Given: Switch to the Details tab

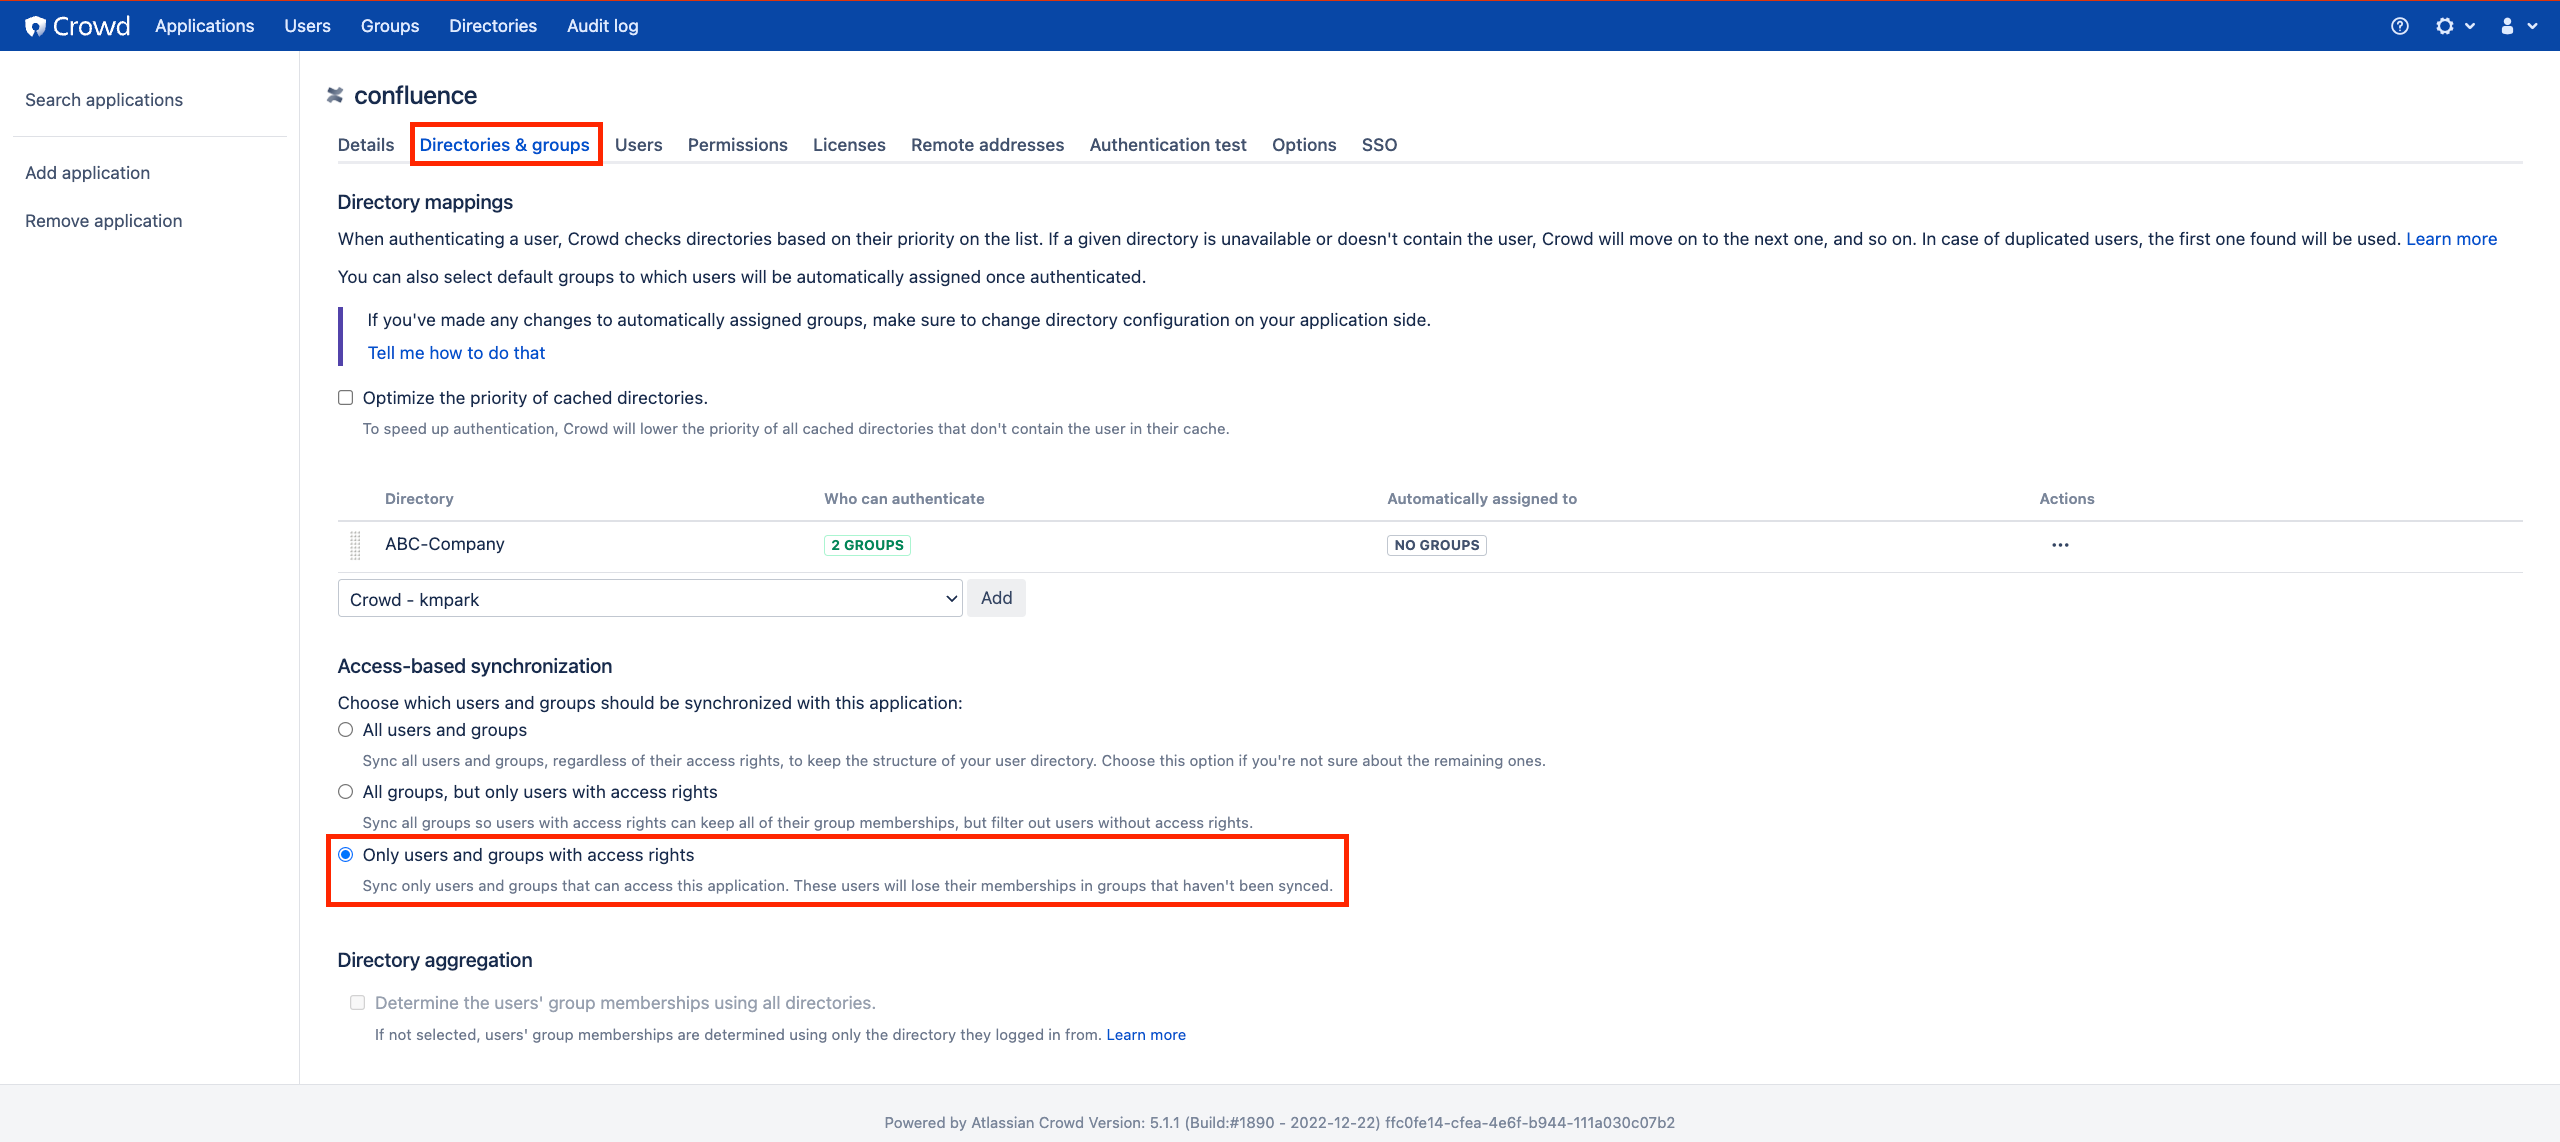Looking at the screenshot, I should tap(366, 145).
